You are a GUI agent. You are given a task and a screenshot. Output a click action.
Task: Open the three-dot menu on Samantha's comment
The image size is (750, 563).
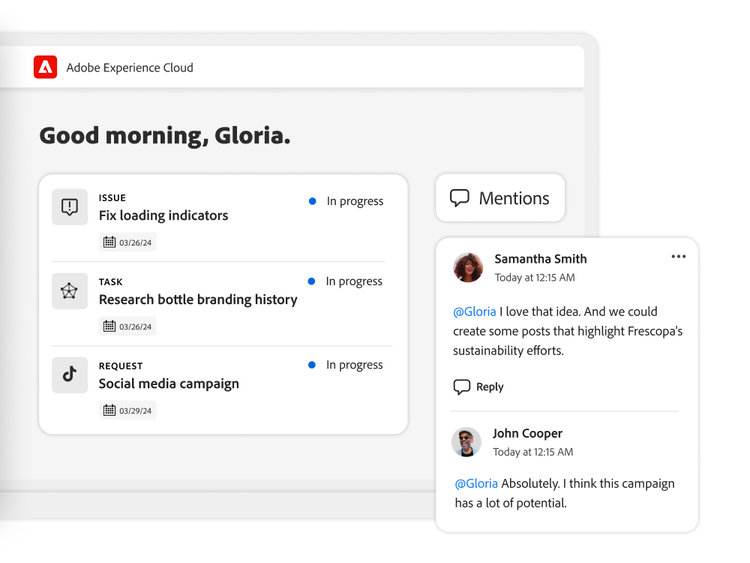point(678,257)
